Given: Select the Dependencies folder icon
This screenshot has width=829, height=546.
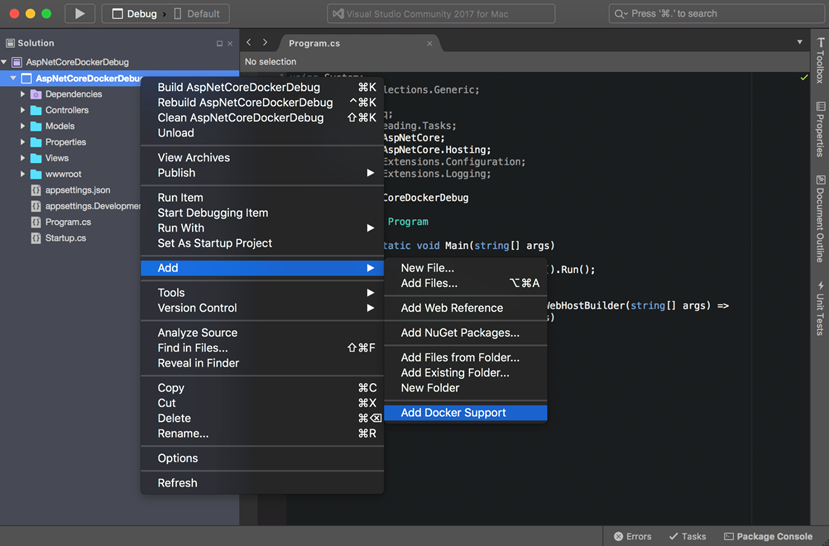Looking at the screenshot, I should click(36, 94).
